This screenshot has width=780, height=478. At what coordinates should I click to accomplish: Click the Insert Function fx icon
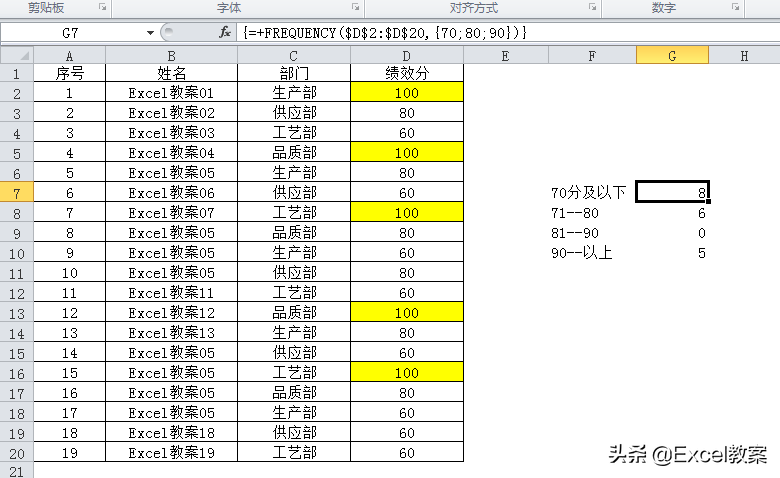(x=225, y=33)
